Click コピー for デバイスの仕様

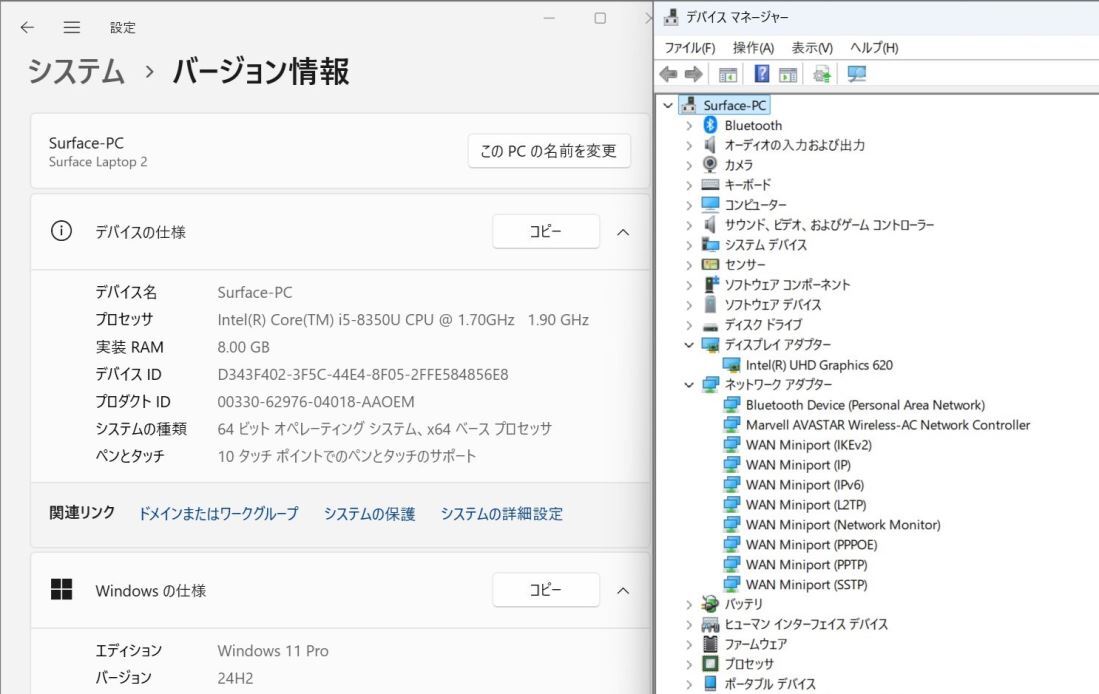tap(546, 231)
